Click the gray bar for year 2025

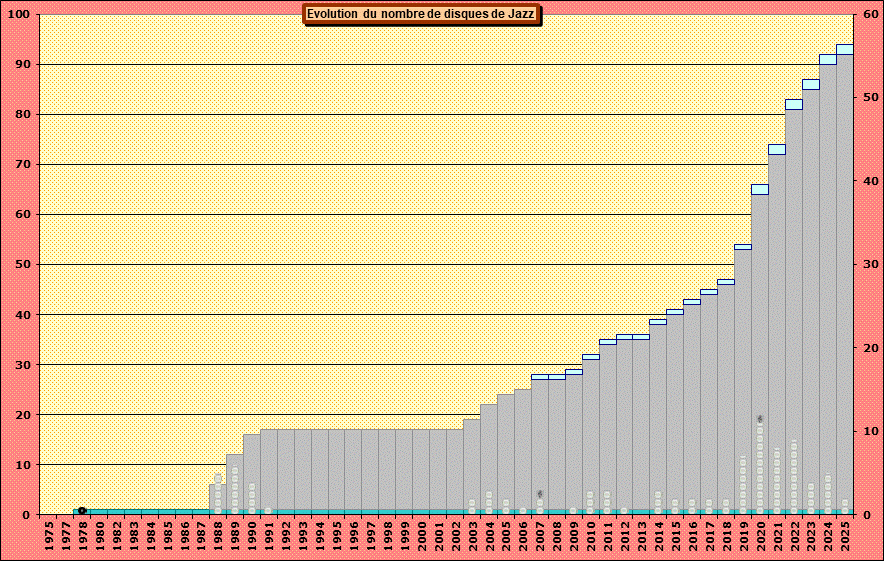[845, 282]
